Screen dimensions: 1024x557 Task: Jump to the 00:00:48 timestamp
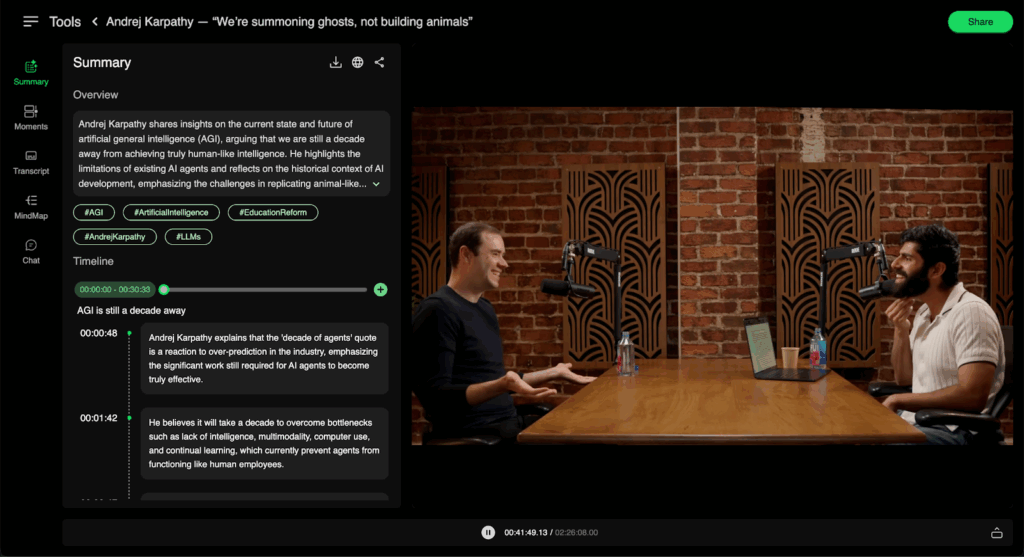99,333
